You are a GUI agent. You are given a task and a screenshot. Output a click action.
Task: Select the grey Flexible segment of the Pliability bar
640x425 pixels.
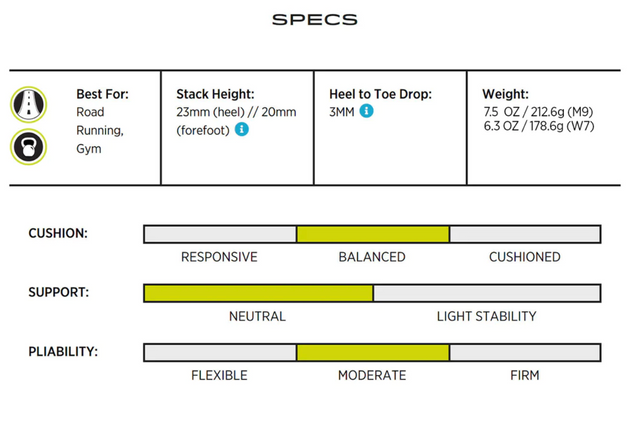tap(220, 352)
